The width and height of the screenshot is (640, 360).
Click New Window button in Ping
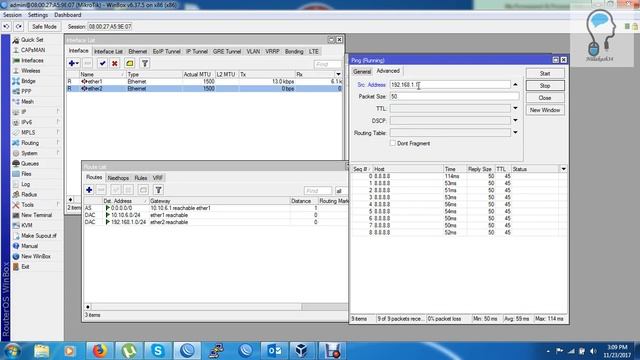click(545, 110)
